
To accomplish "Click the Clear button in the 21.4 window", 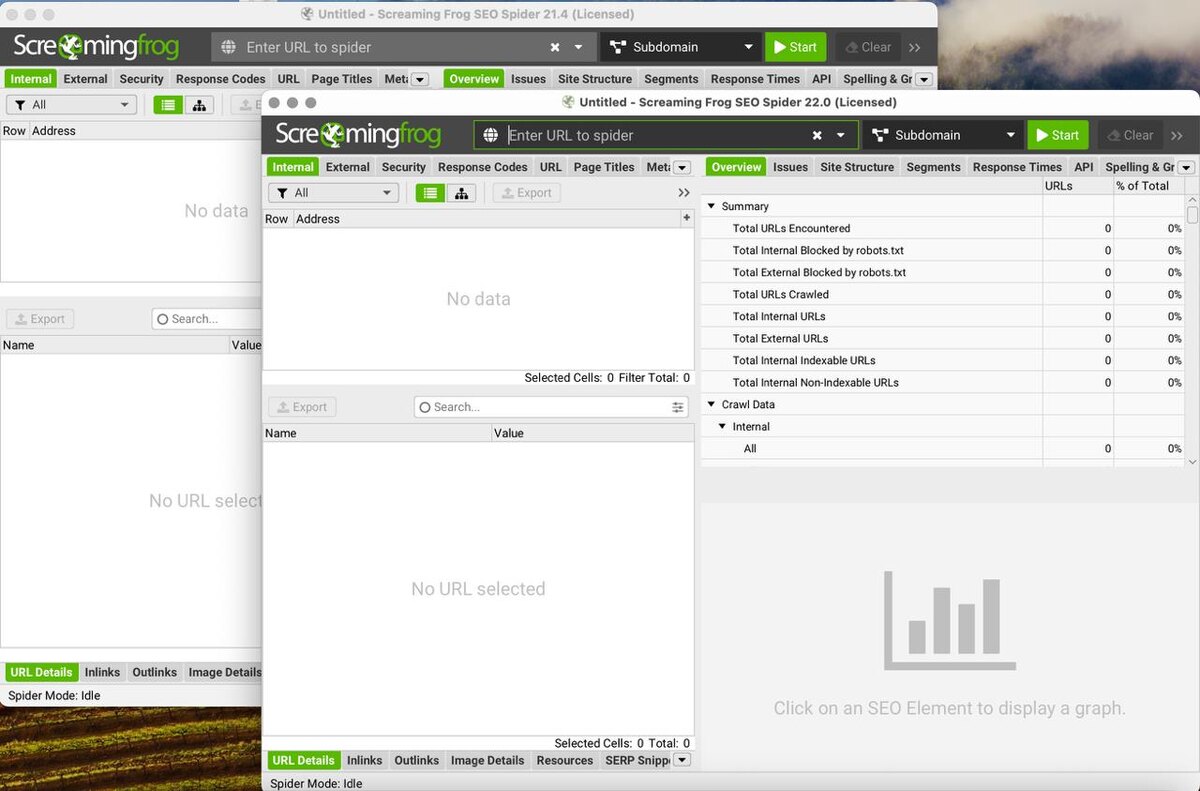I will [x=866, y=47].
